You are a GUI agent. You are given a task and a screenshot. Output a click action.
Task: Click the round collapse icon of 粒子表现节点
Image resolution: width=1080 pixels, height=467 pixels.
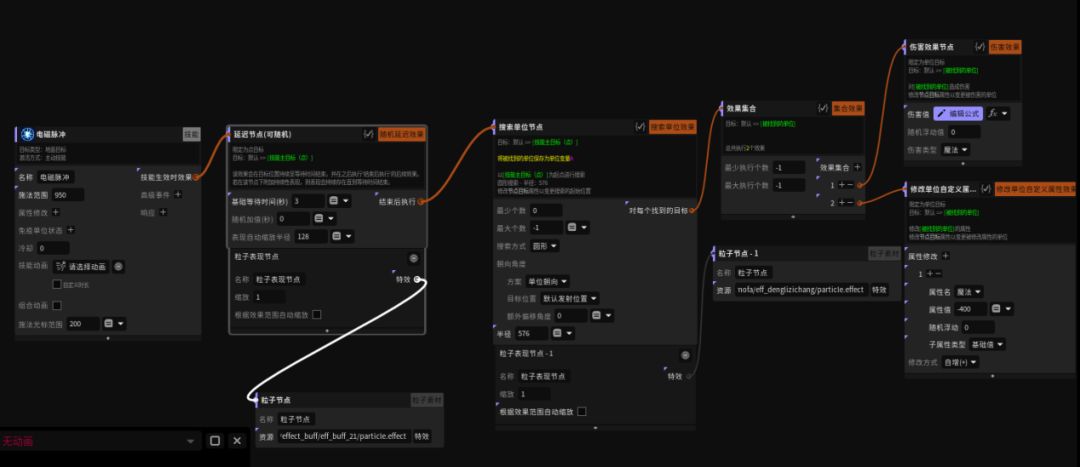tap(413, 258)
